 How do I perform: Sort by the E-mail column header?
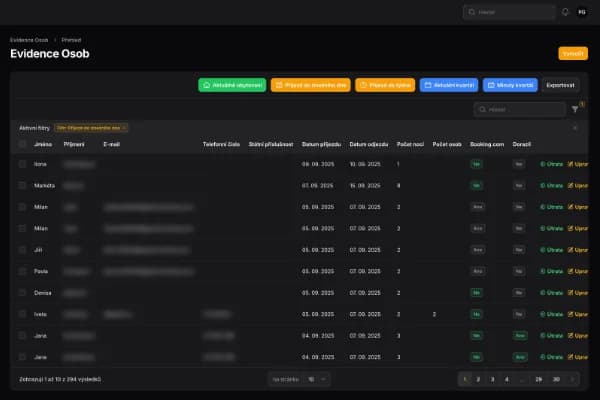[x=111, y=144]
